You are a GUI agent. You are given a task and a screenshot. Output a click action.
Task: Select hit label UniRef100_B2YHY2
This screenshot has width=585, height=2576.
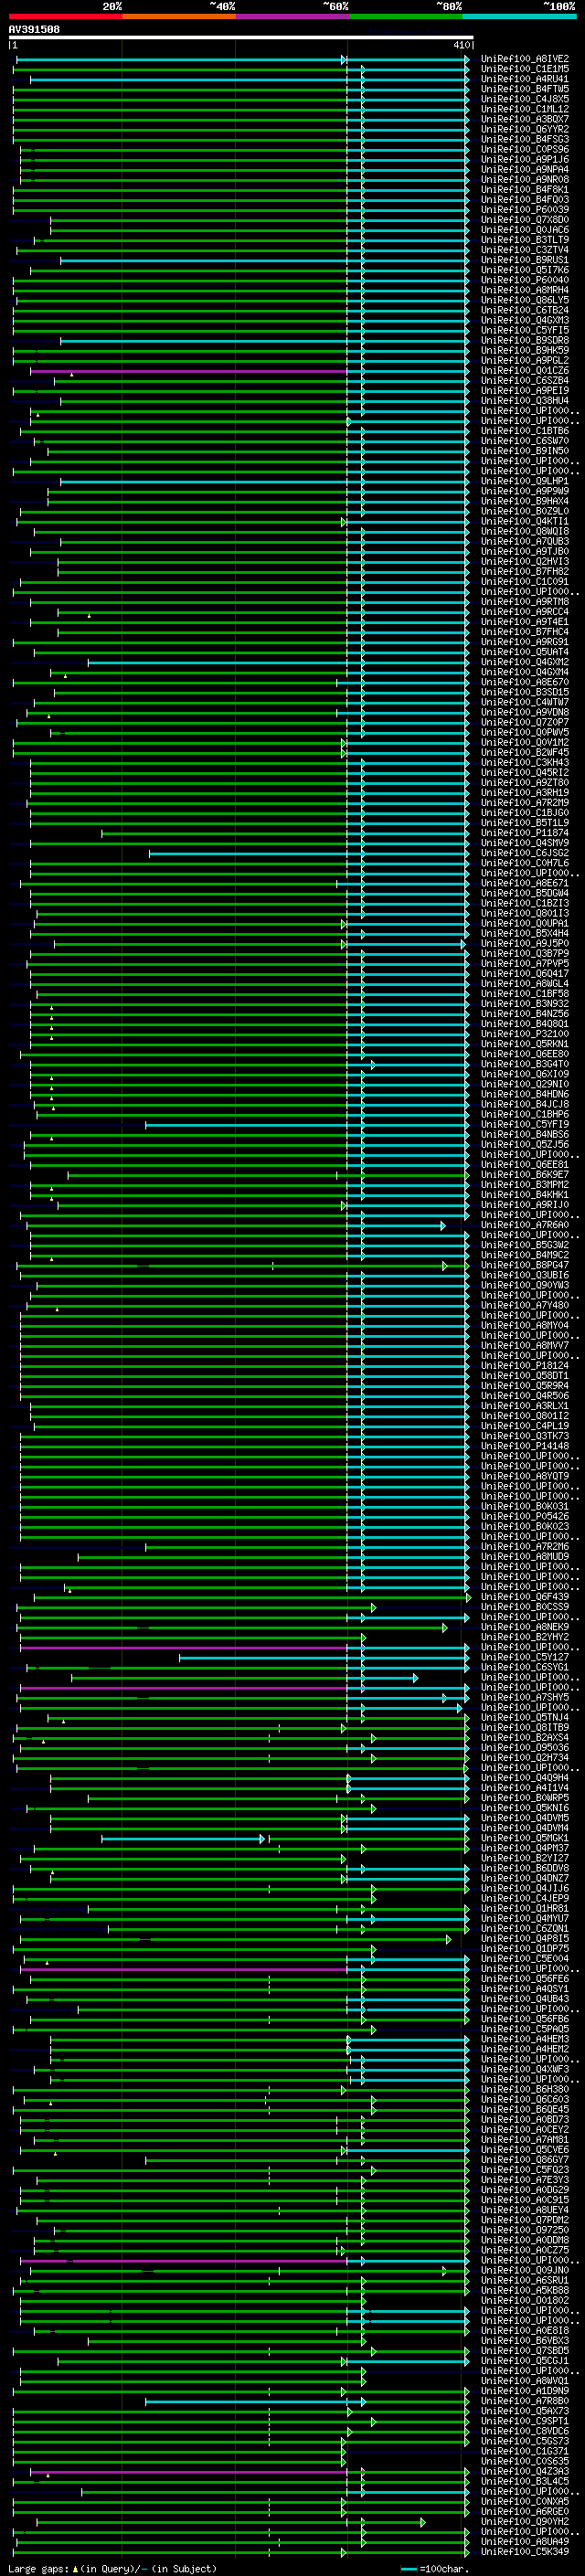(x=524, y=1637)
